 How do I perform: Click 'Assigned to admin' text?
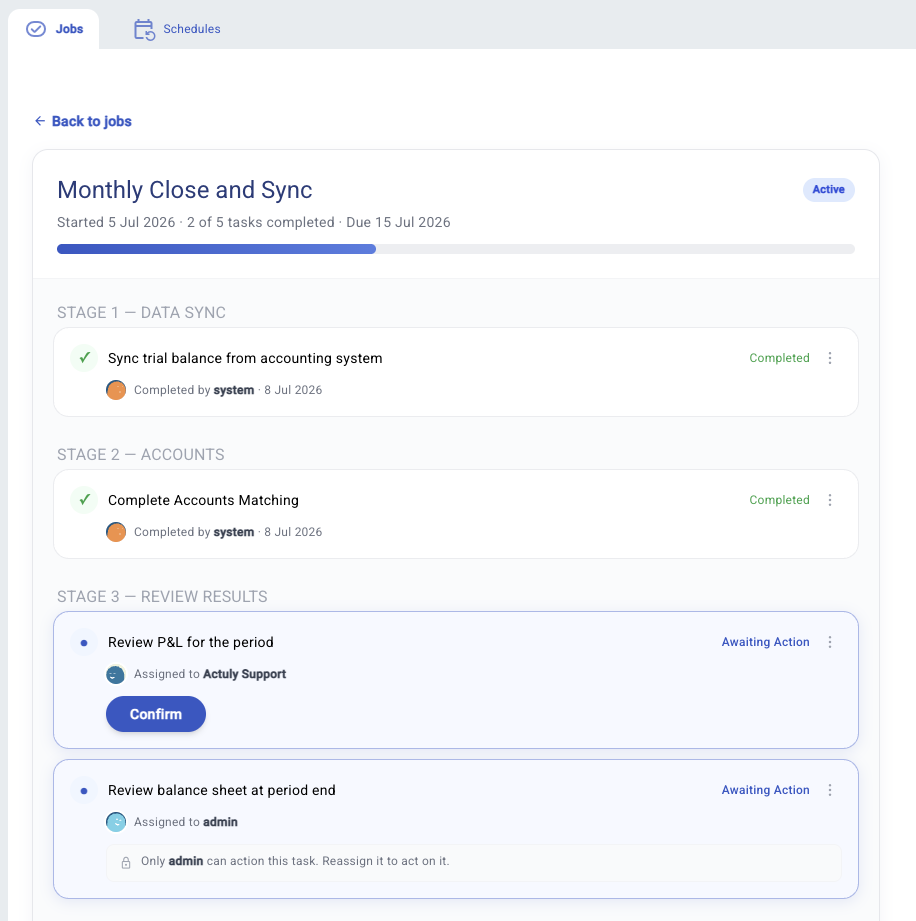[x=186, y=822]
